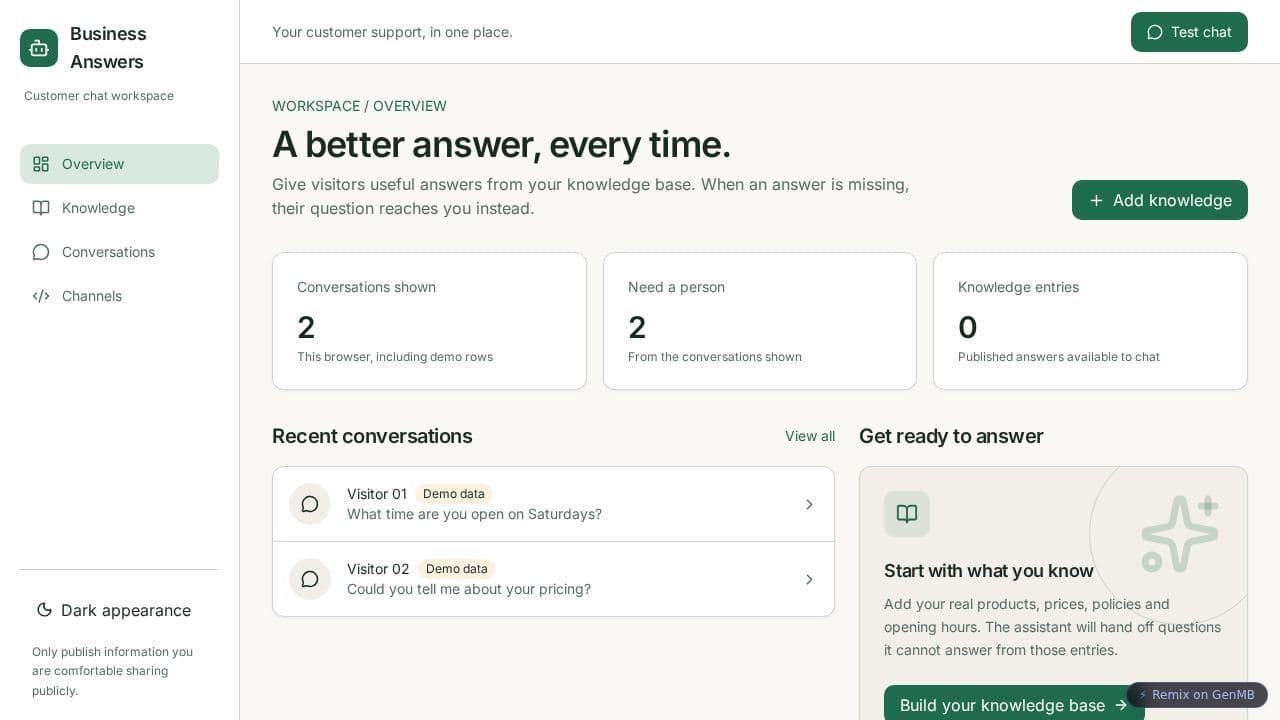Viewport: 1280px width, 720px height.
Task: Click the Test chat button
Action: (1189, 32)
